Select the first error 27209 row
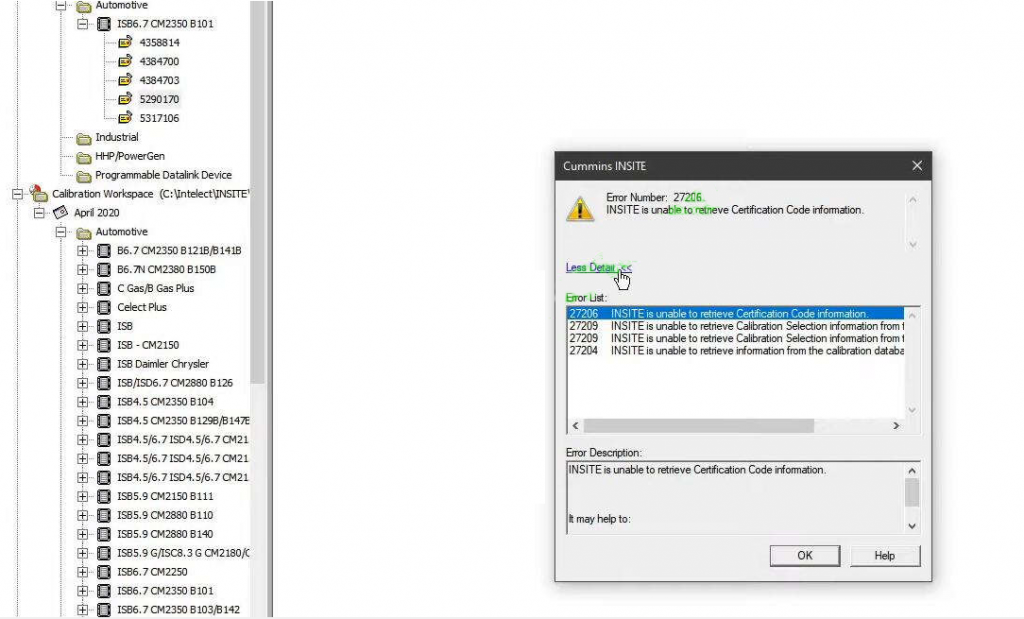1024x619 pixels. coord(735,326)
